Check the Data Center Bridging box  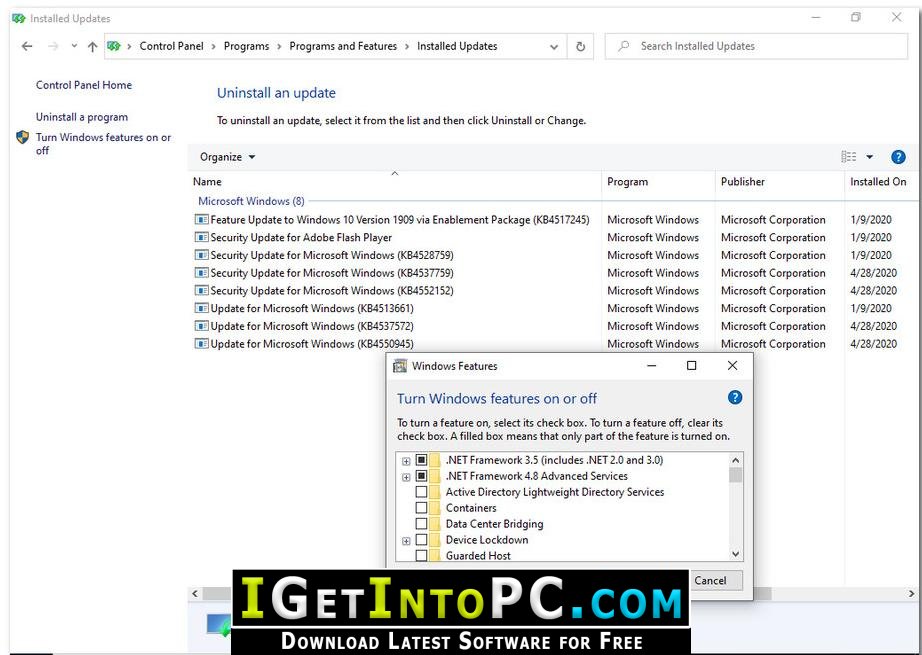click(x=421, y=523)
